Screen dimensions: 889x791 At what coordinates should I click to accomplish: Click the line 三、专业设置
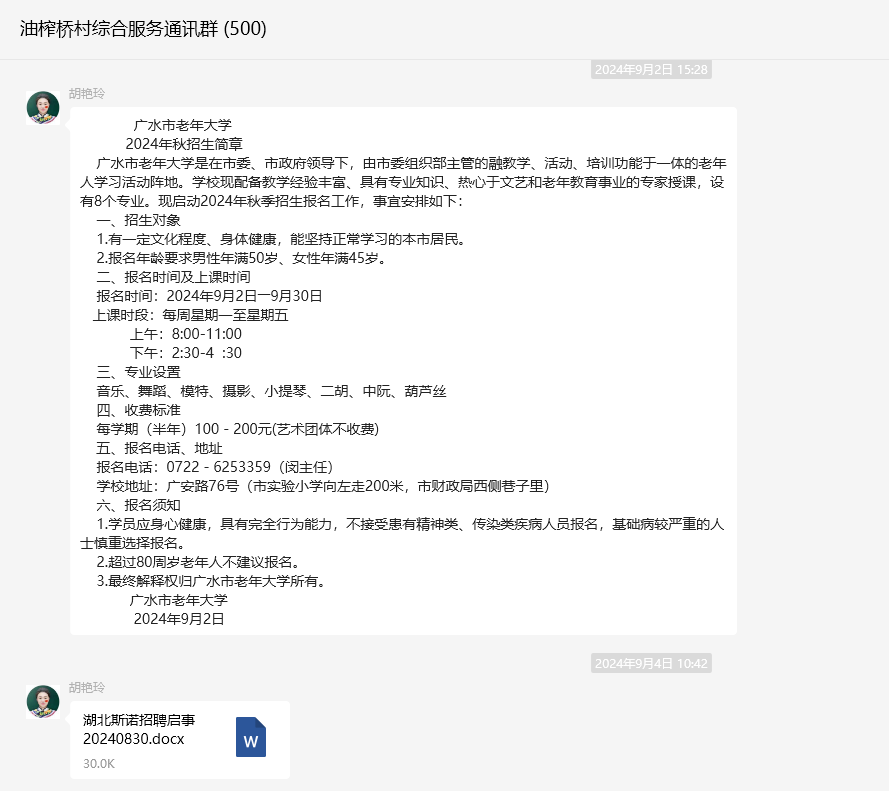pyautogui.click(x=138, y=372)
